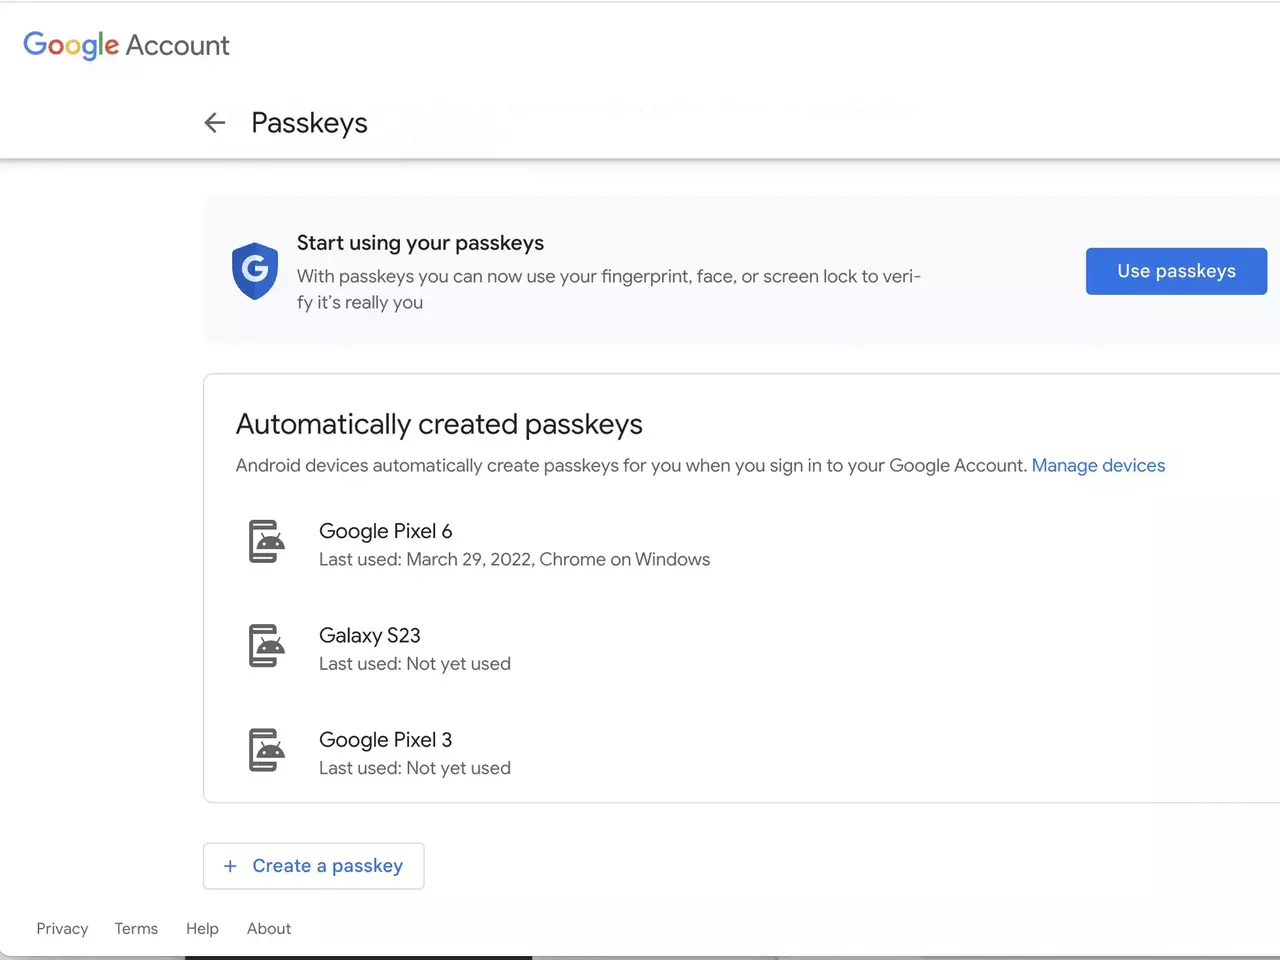Open the Privacy footer link
The width and height of the screenshot is (1280, 960).
(x=62, y=929)
